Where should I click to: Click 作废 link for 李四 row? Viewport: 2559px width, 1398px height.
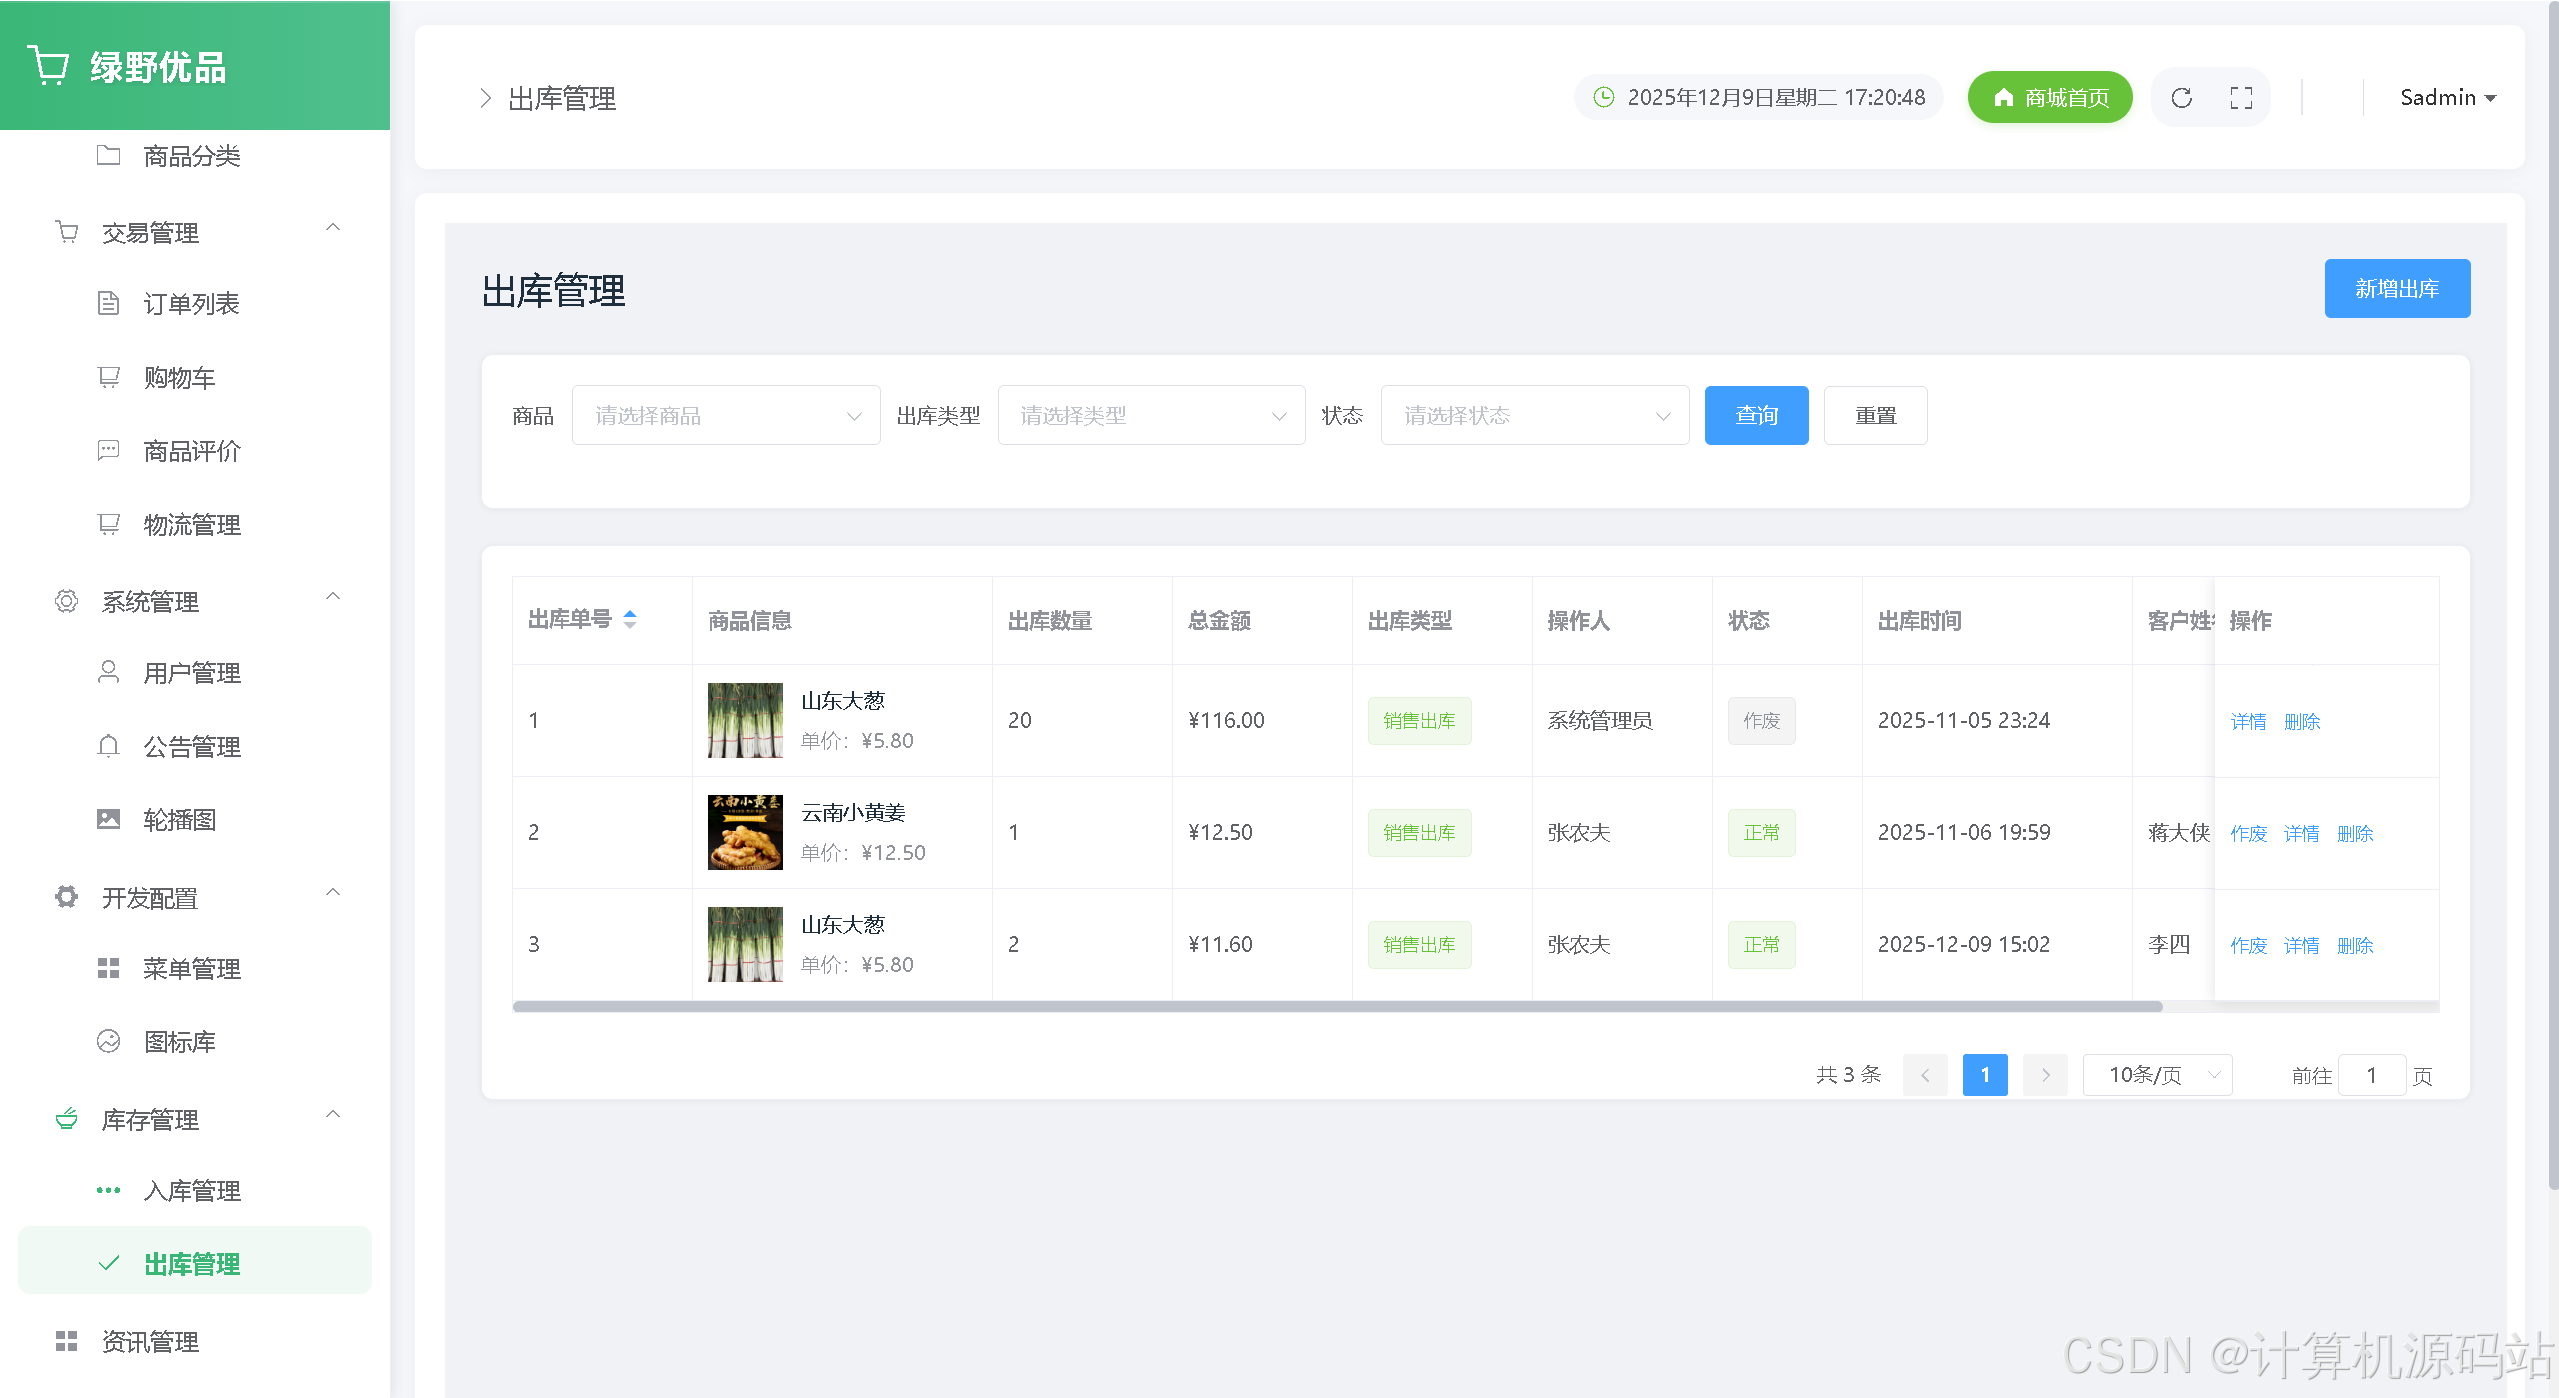tap(2248, 945)
